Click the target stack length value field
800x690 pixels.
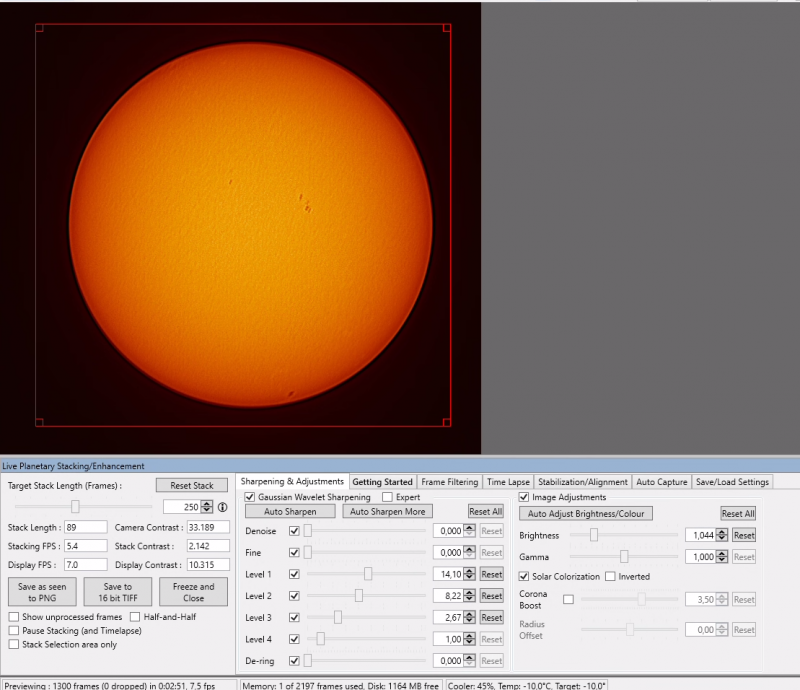coord(182,507)
